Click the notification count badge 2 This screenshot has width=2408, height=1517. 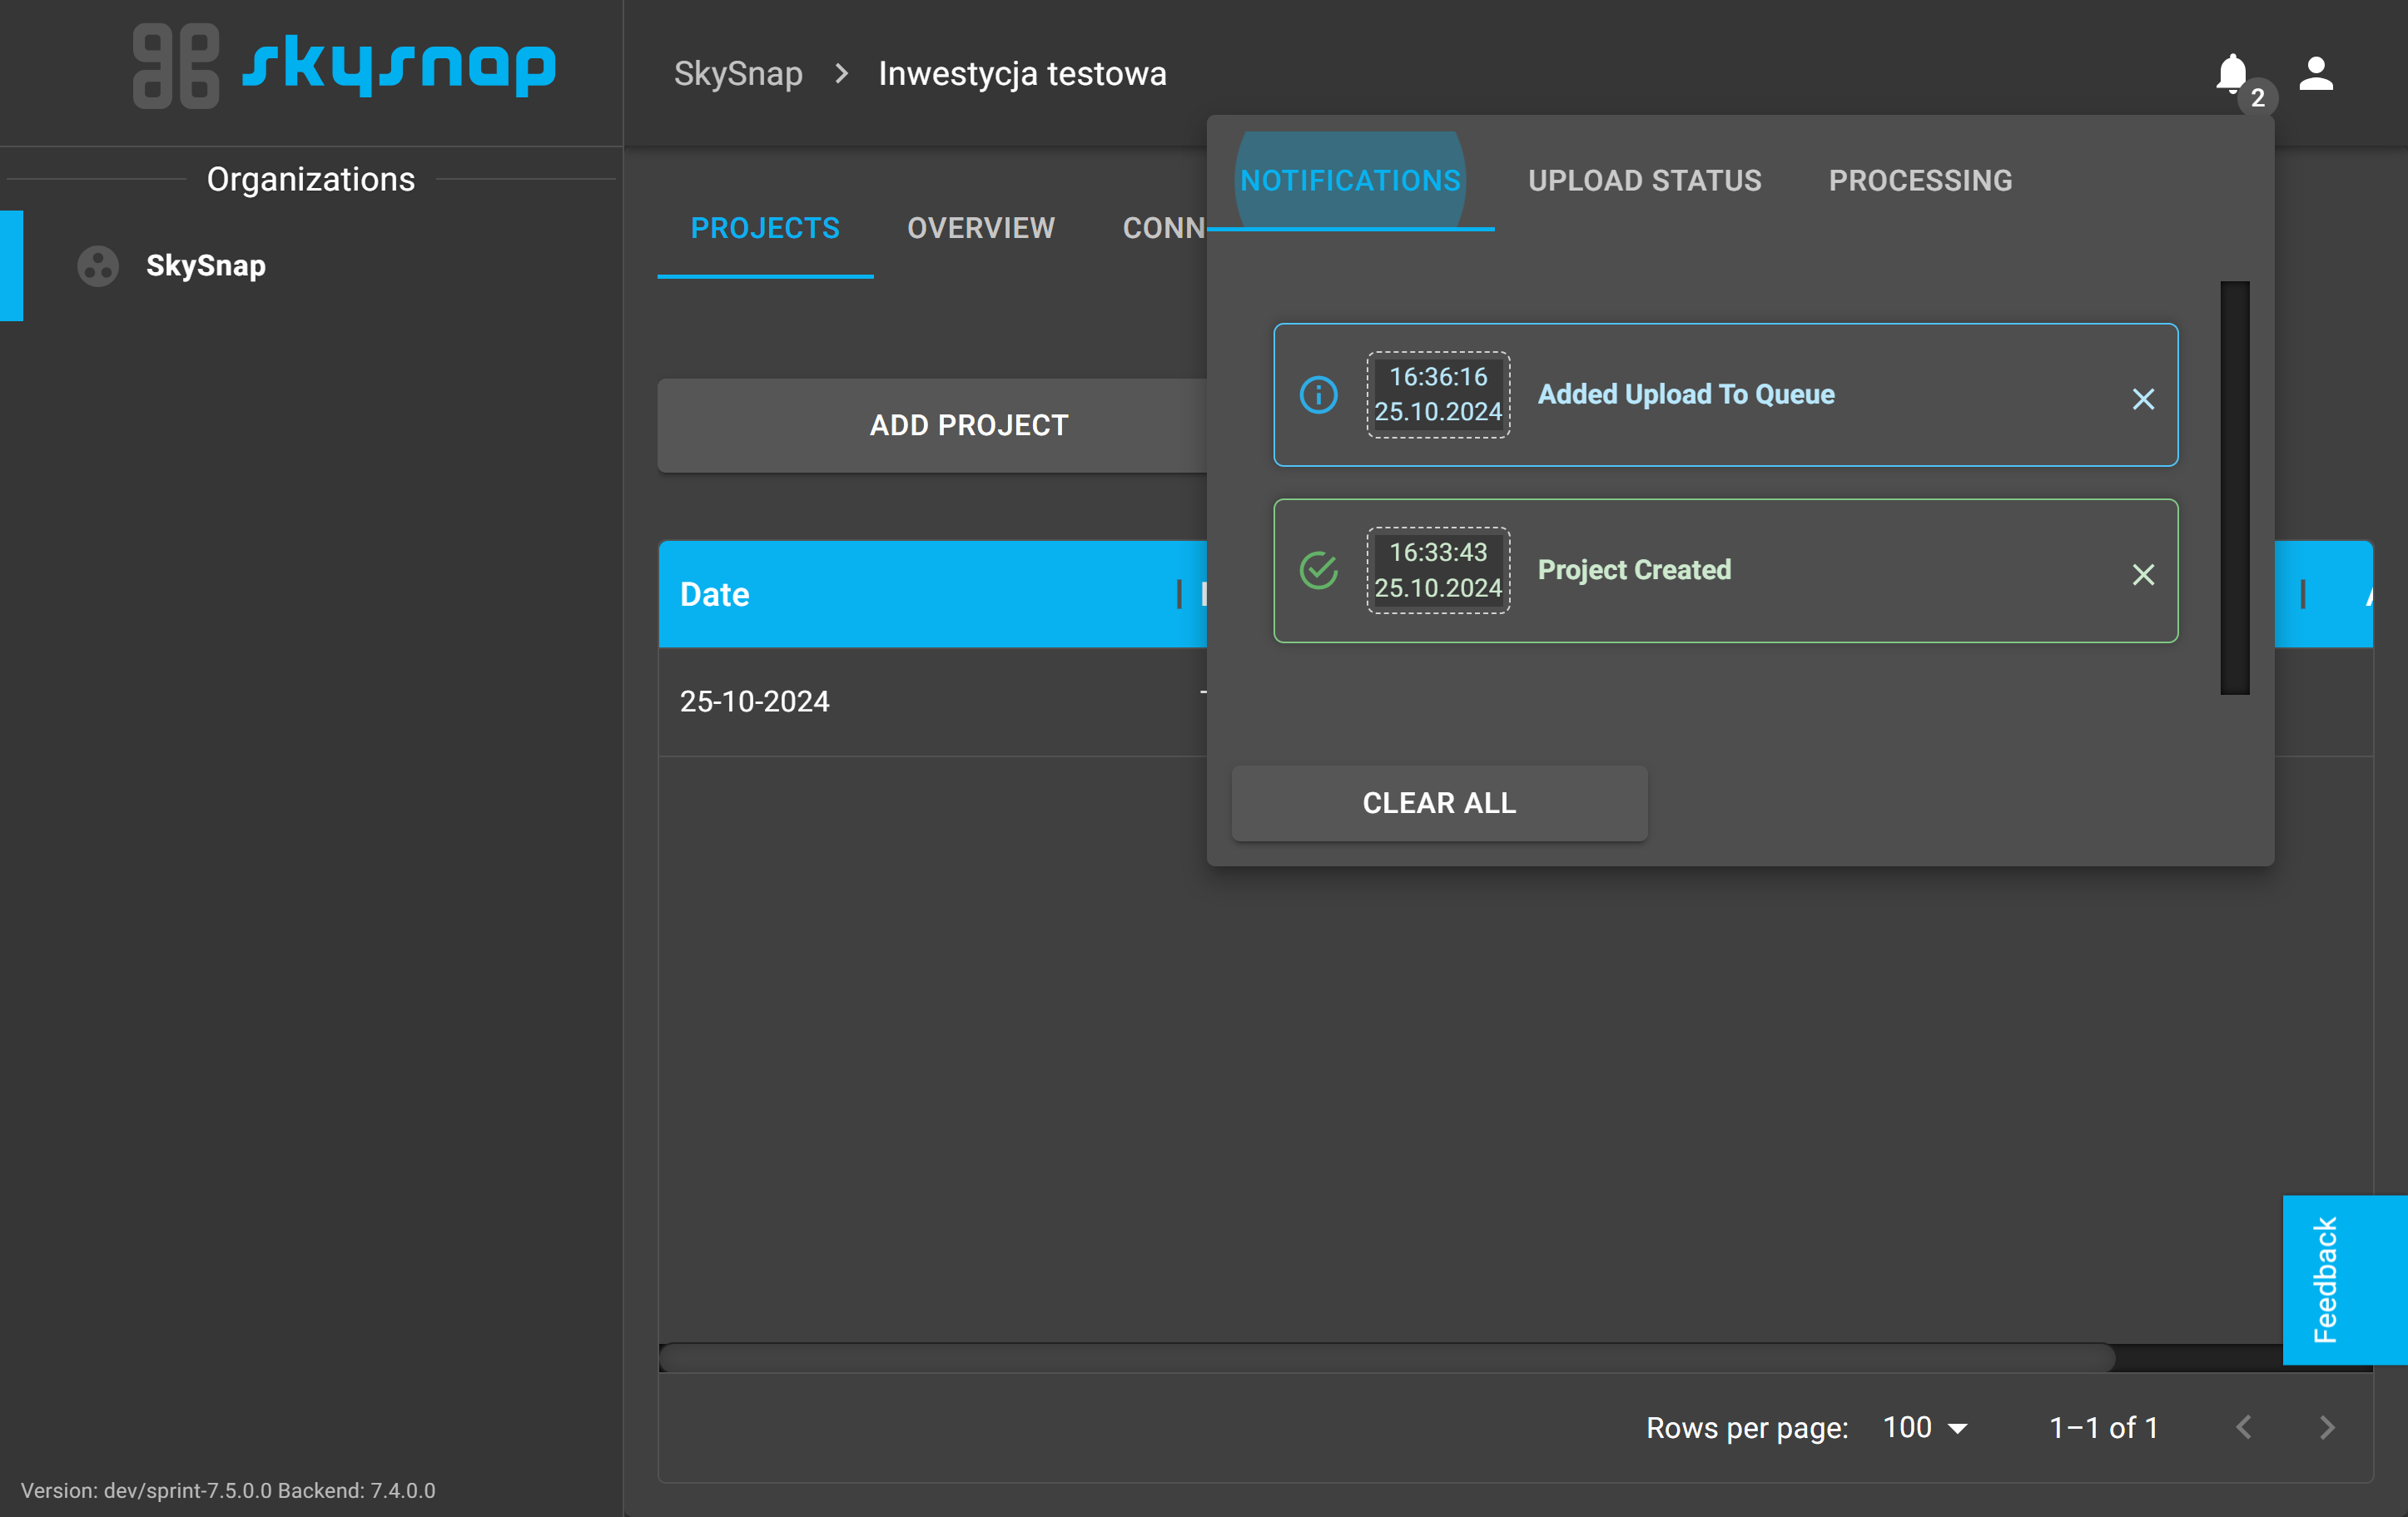click(2257, 98)
